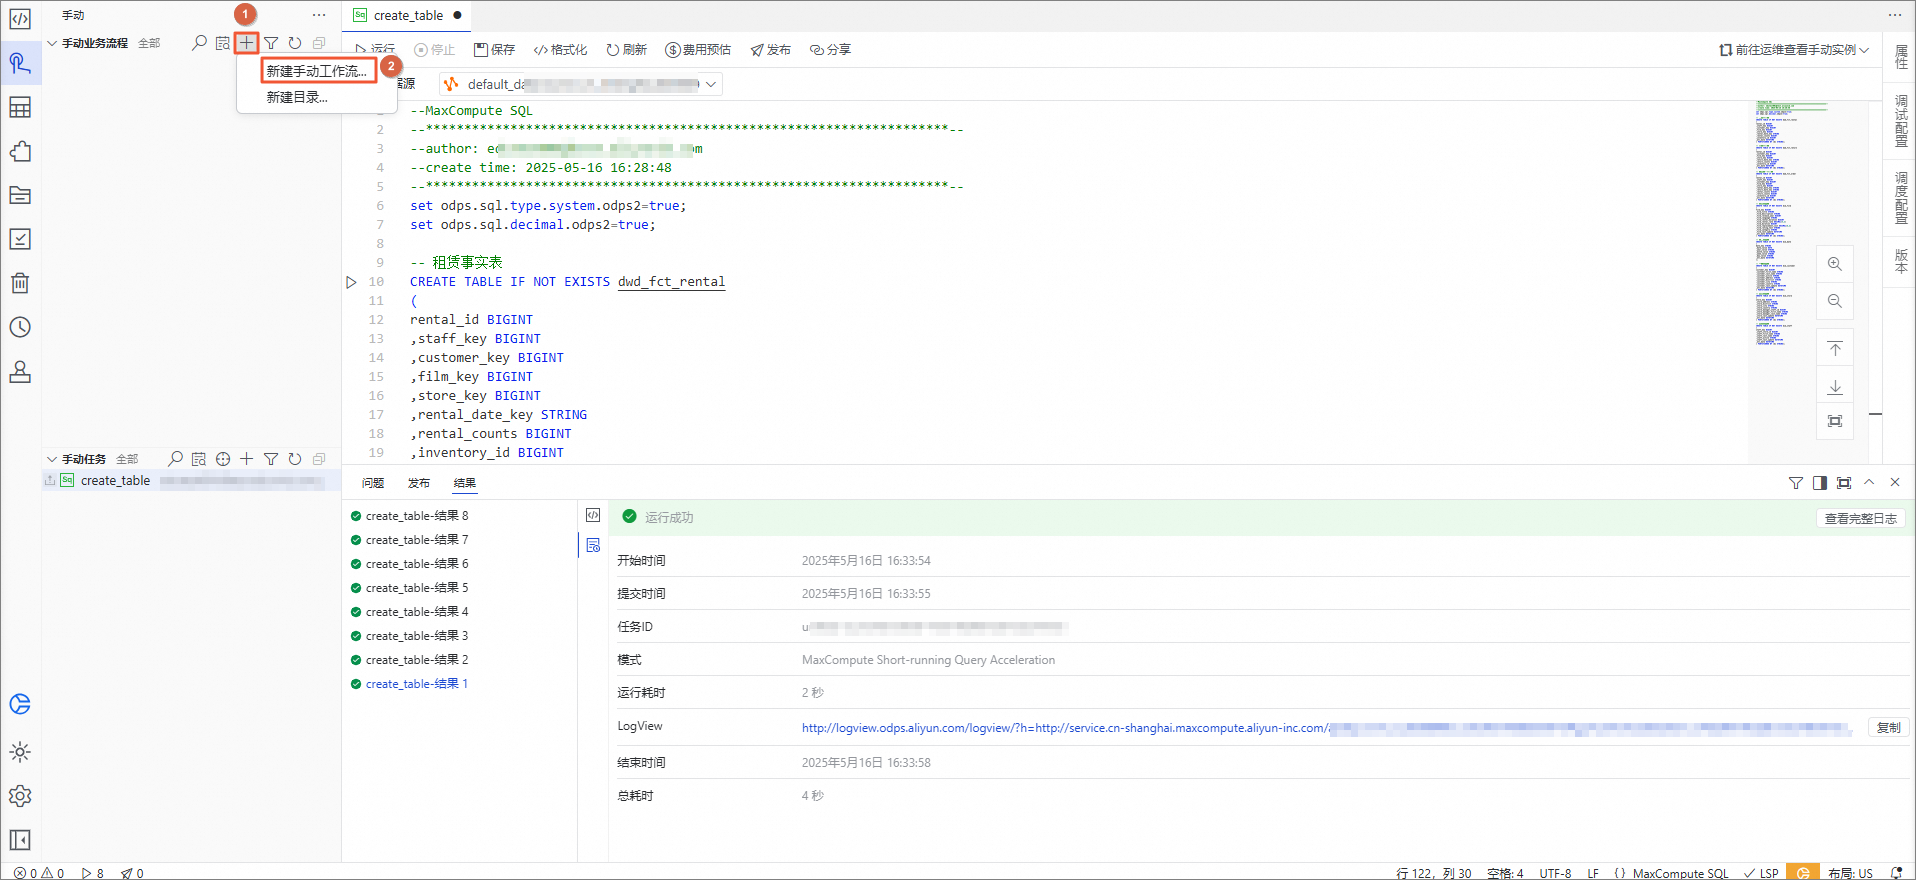Click the 空格: 4 indentation status item
1916x880 pixels.
click(1505, 873)
